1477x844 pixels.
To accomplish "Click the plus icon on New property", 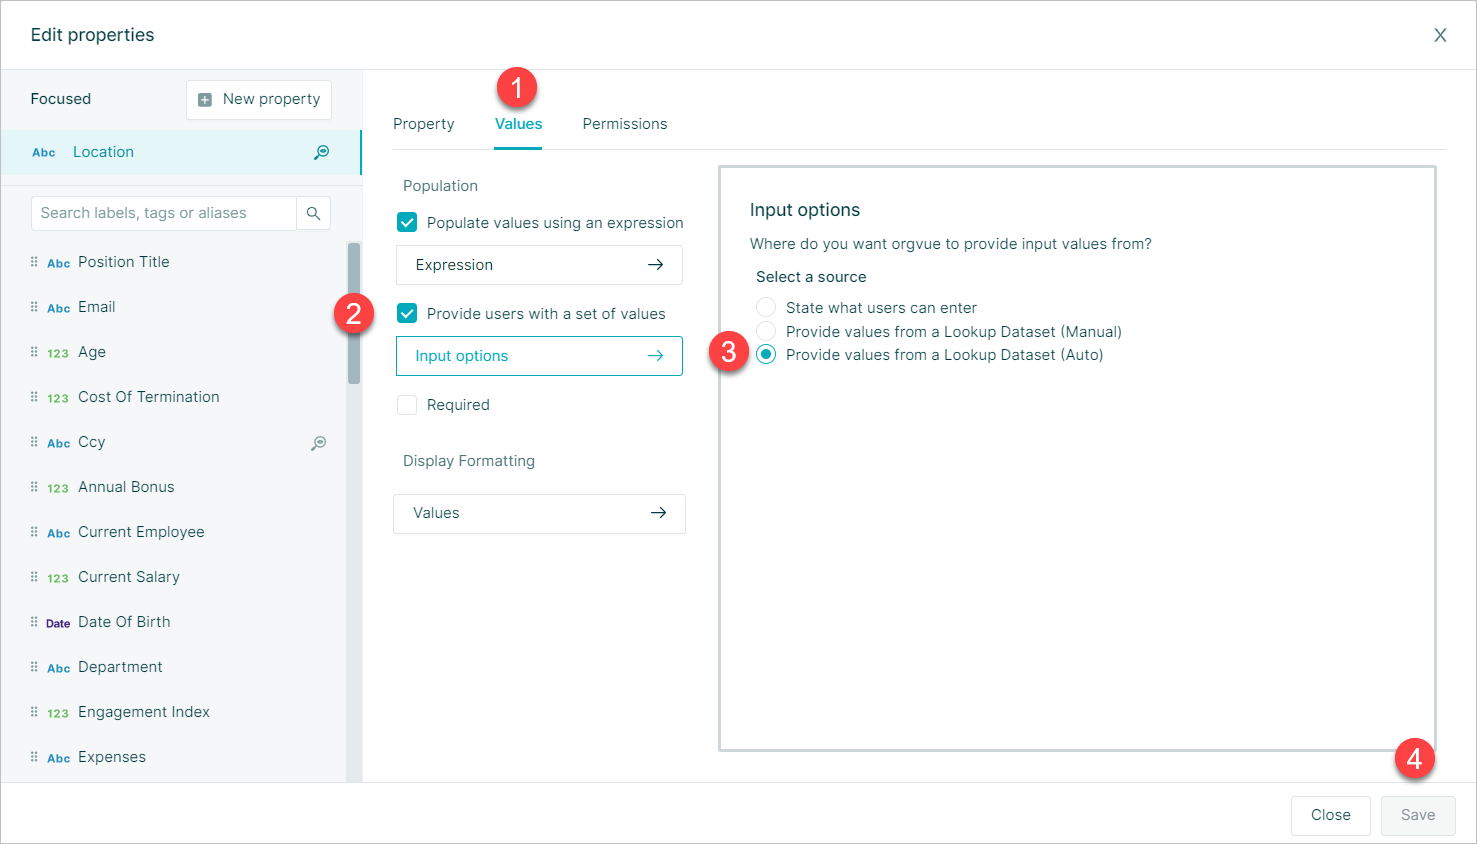I will [205, 100].
